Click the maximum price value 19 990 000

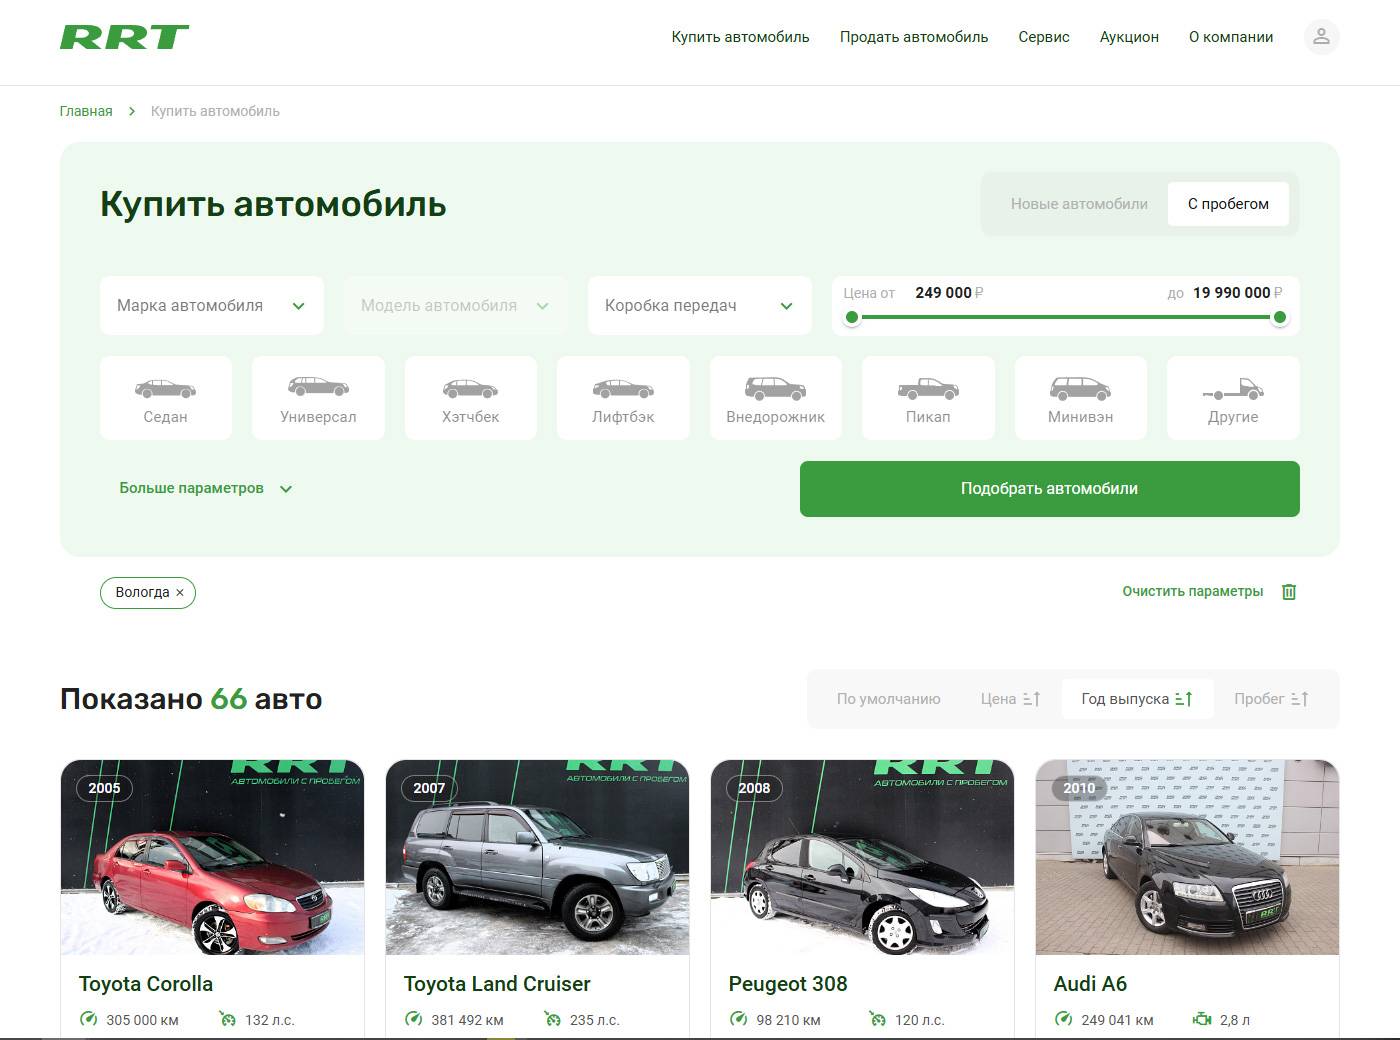[x=1231, y=293]
